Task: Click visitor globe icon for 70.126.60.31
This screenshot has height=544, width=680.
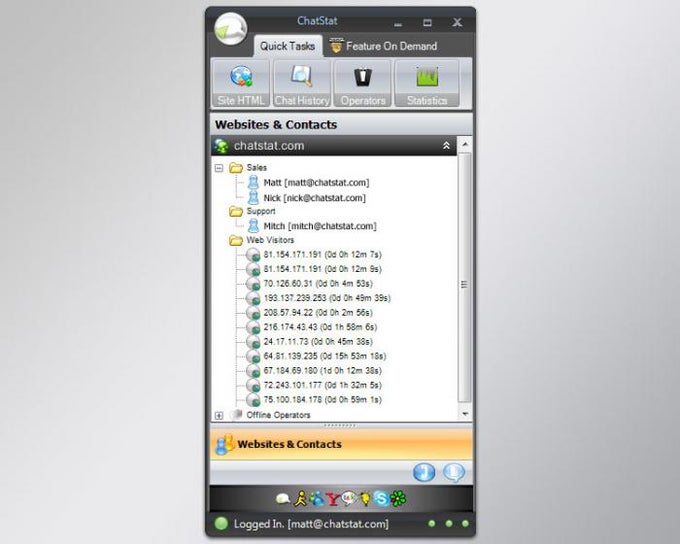Action: [253, 284]
